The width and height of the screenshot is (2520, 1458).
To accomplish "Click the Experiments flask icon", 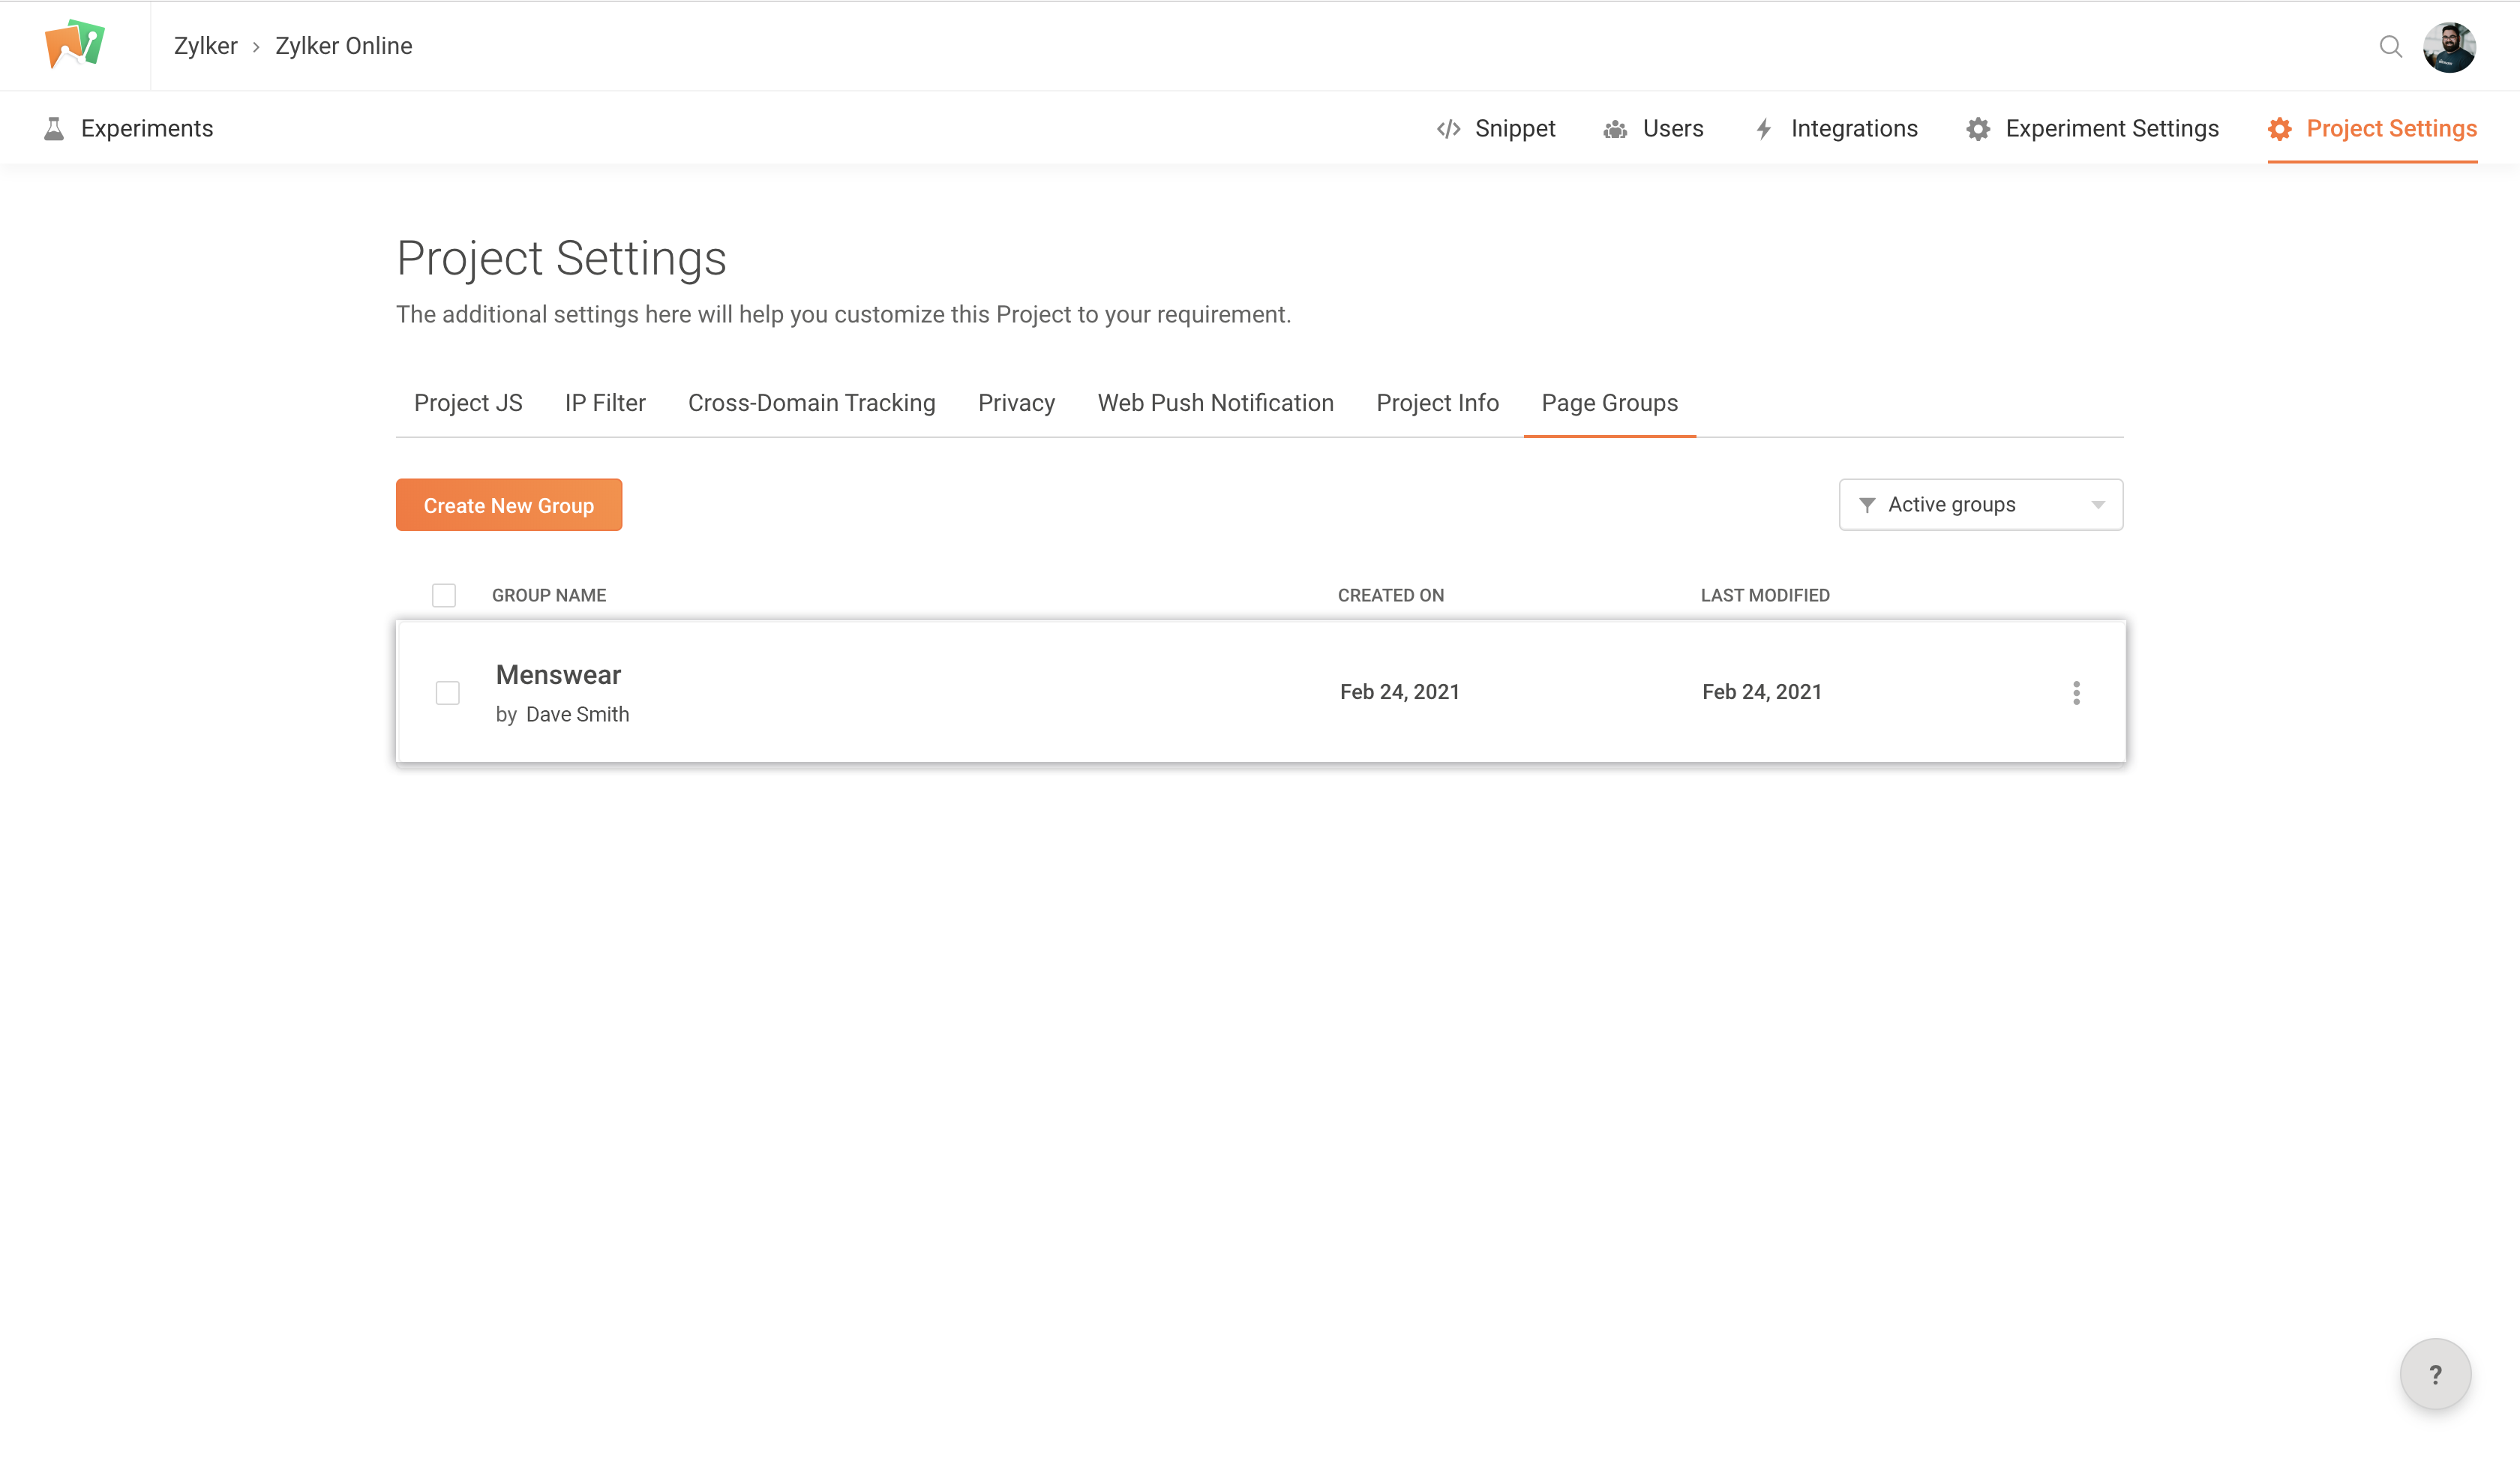I will pyautogui.click(x=54, y=129).
